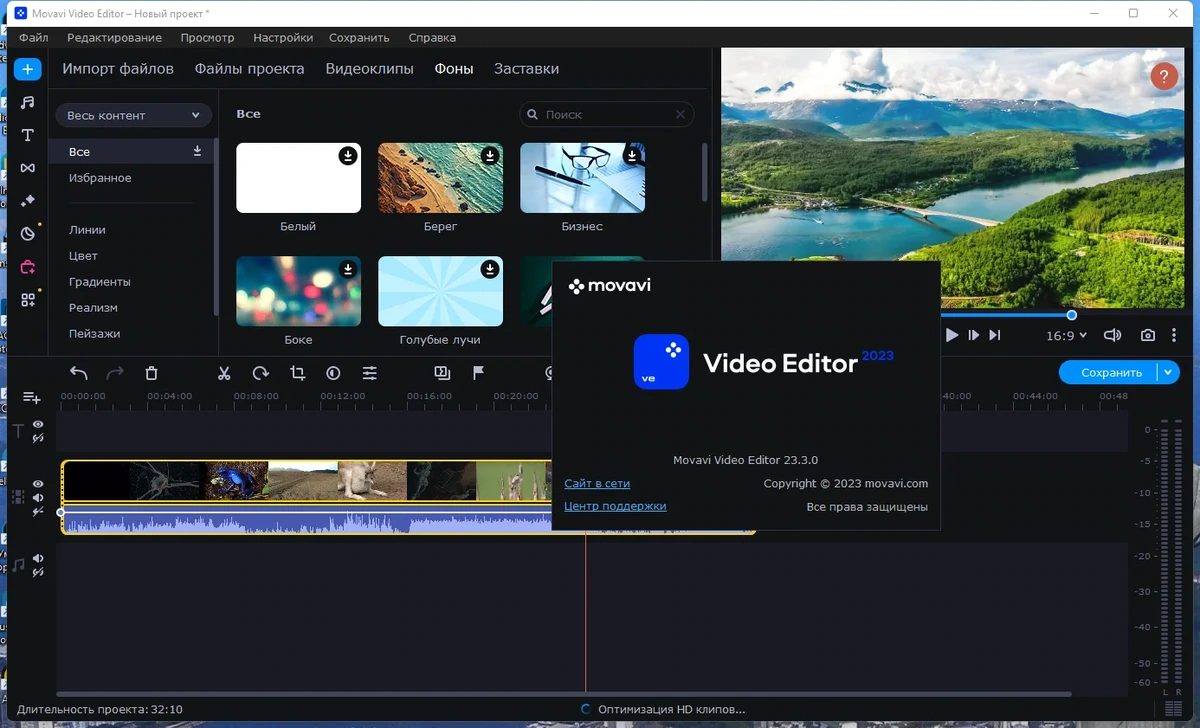Click the Add track icon
The height and width of the screenshot is (728, 1200).
pos(31,398)
